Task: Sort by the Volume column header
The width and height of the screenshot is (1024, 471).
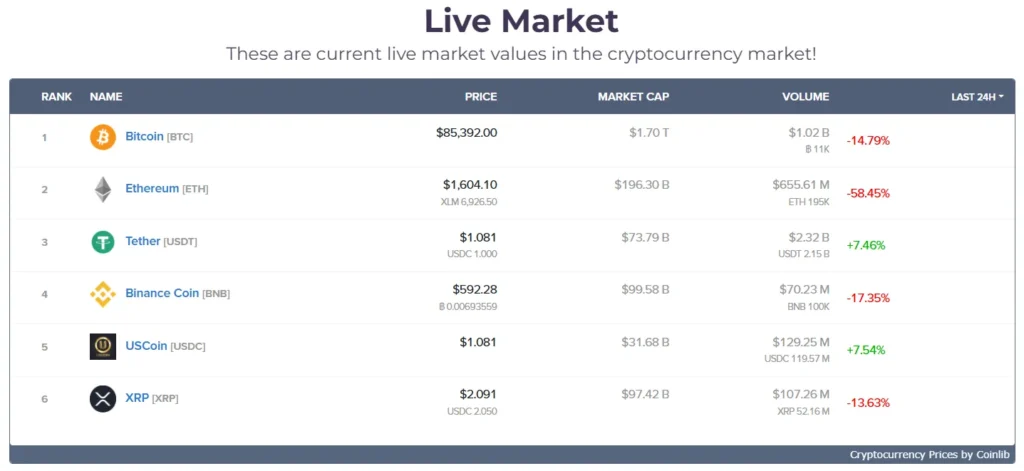Action: 805,97
